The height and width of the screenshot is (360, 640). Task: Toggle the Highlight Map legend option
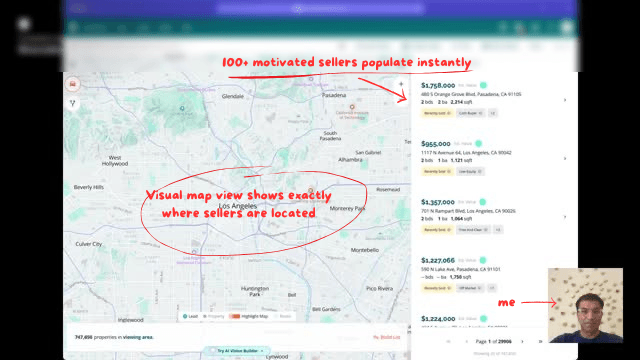click(249, 316)
